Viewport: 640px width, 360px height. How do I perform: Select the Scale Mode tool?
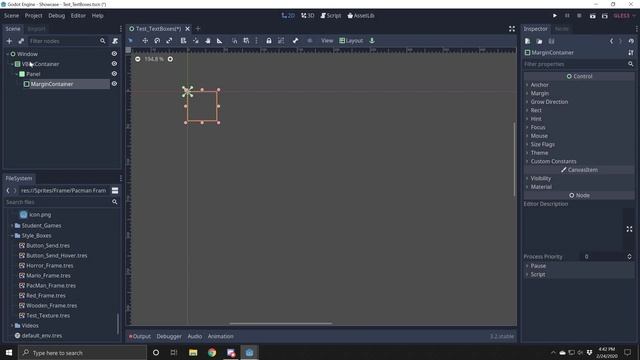169,40
